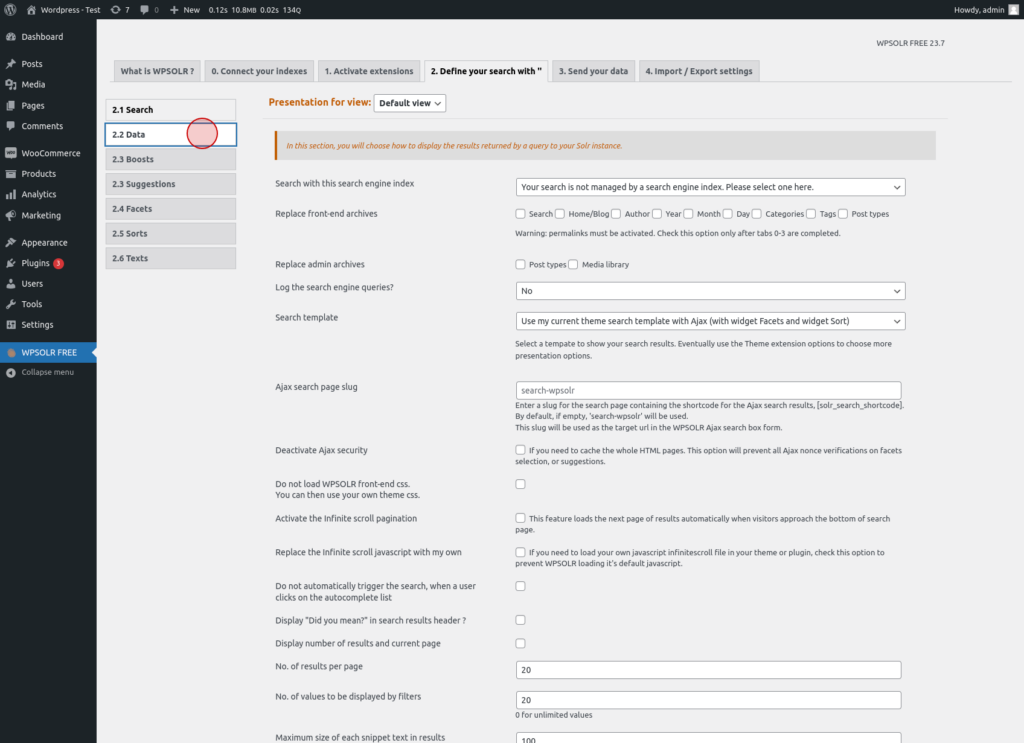
Task: Check Display number of results and current page
Action: [520, 643]
